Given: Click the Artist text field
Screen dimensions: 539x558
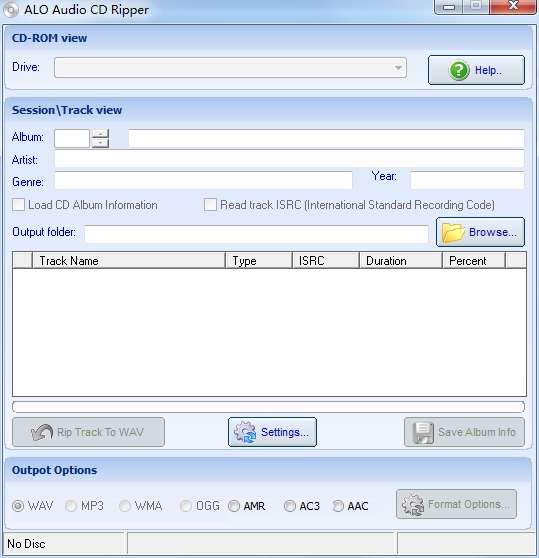Looking at the screenshot, I should point(289,159).
